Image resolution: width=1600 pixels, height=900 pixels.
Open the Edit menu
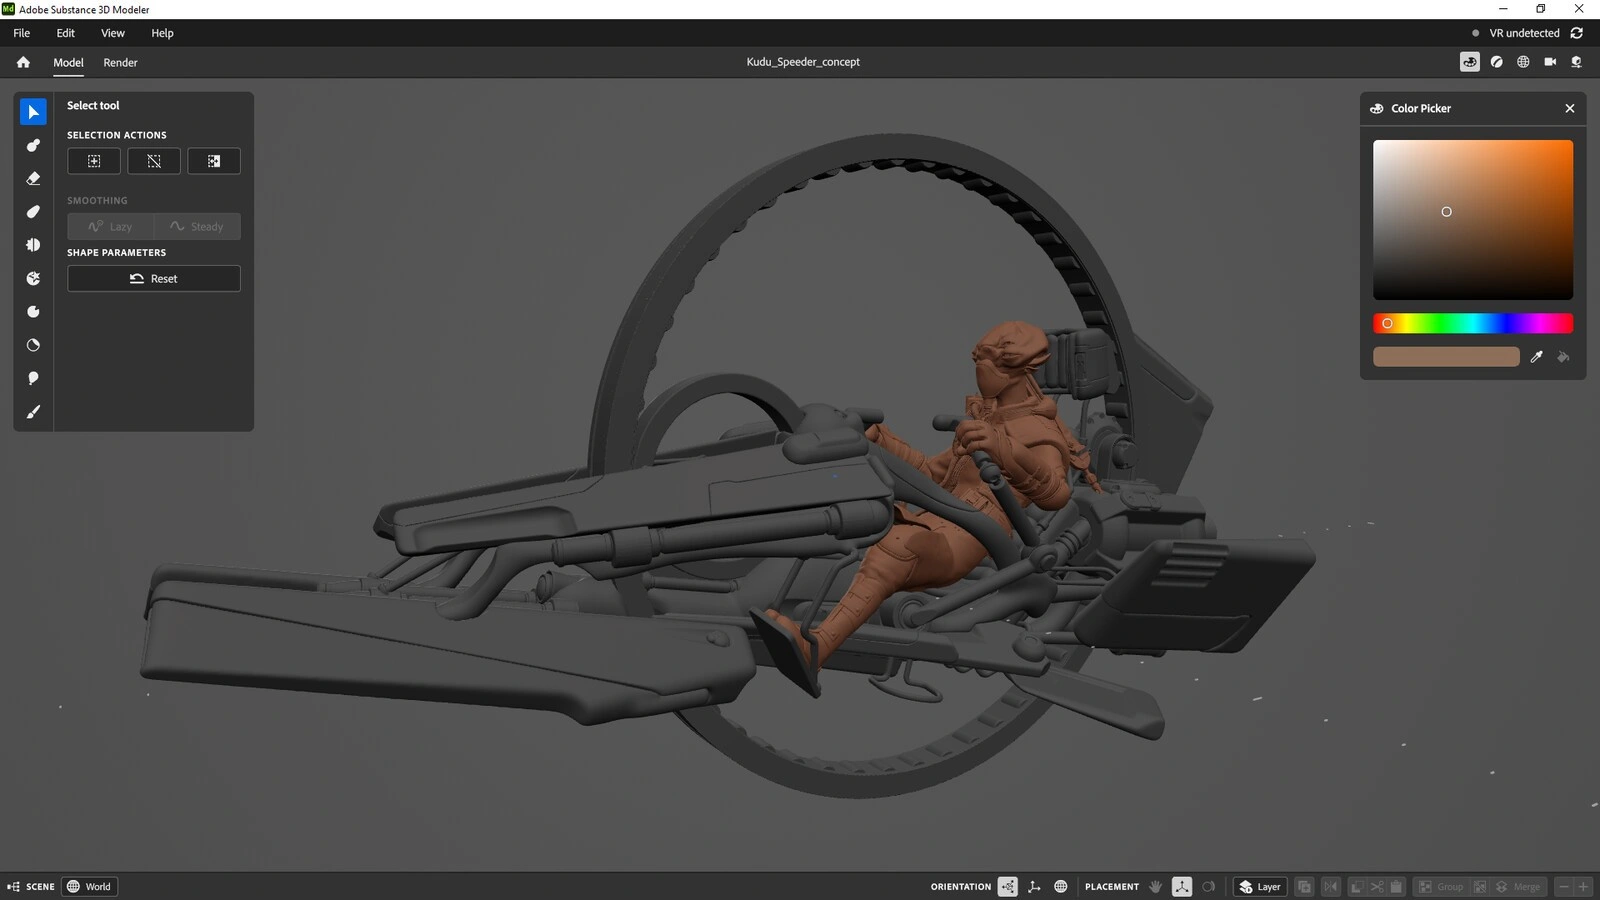(x=65, y=32)
